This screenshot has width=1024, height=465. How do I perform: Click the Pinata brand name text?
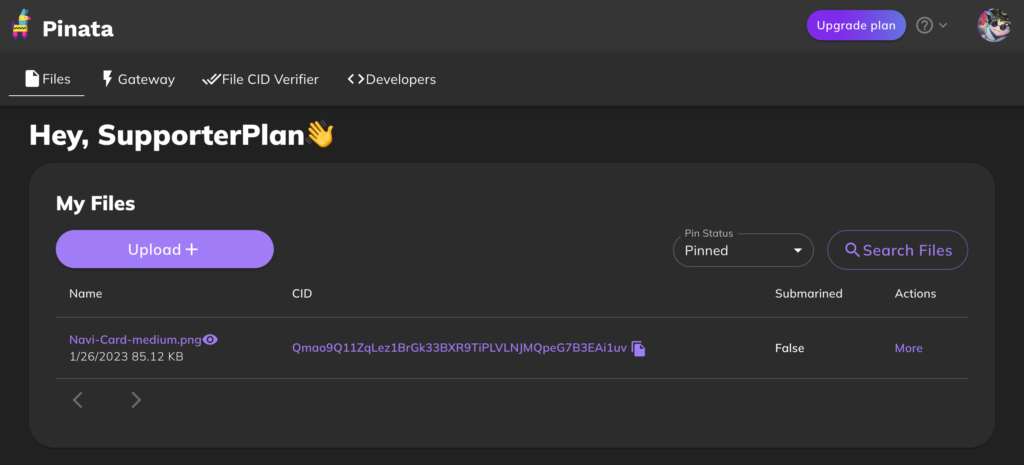pos(78,29)
